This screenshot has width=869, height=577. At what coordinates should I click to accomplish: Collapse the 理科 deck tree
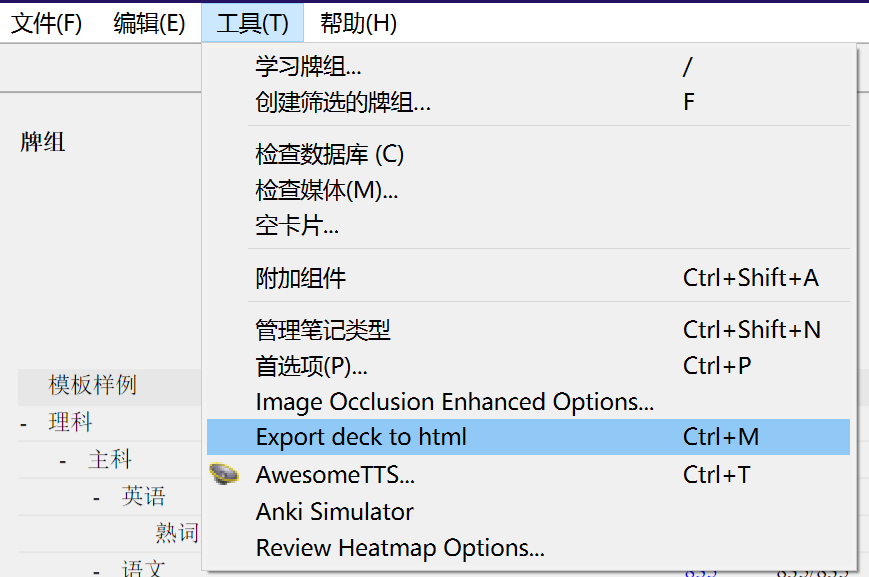coord(23,424)
